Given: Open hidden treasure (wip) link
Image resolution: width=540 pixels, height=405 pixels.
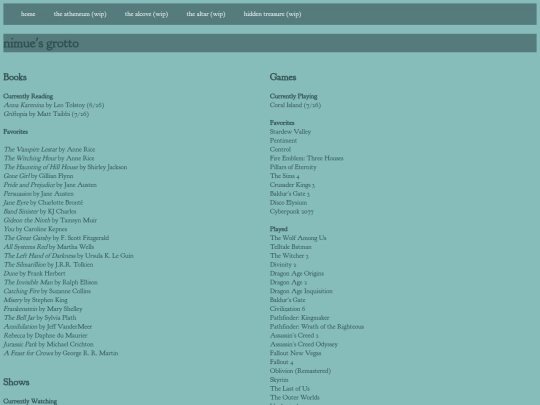Looking at the screenshot, I should point(272,14).
